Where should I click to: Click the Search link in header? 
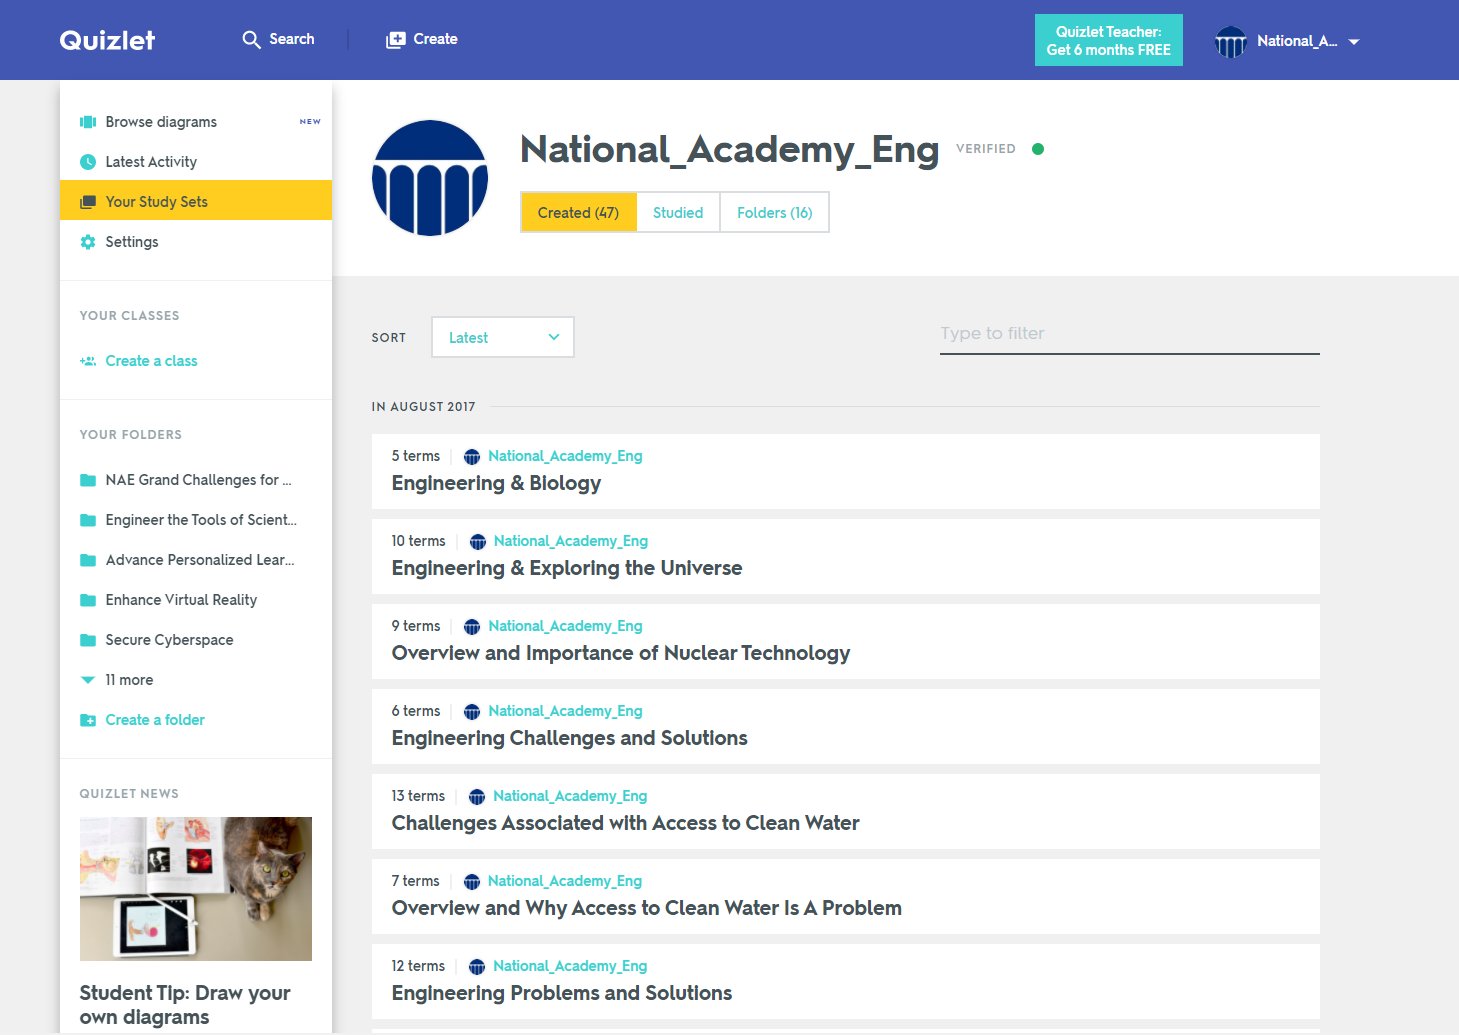pos(292,39)
